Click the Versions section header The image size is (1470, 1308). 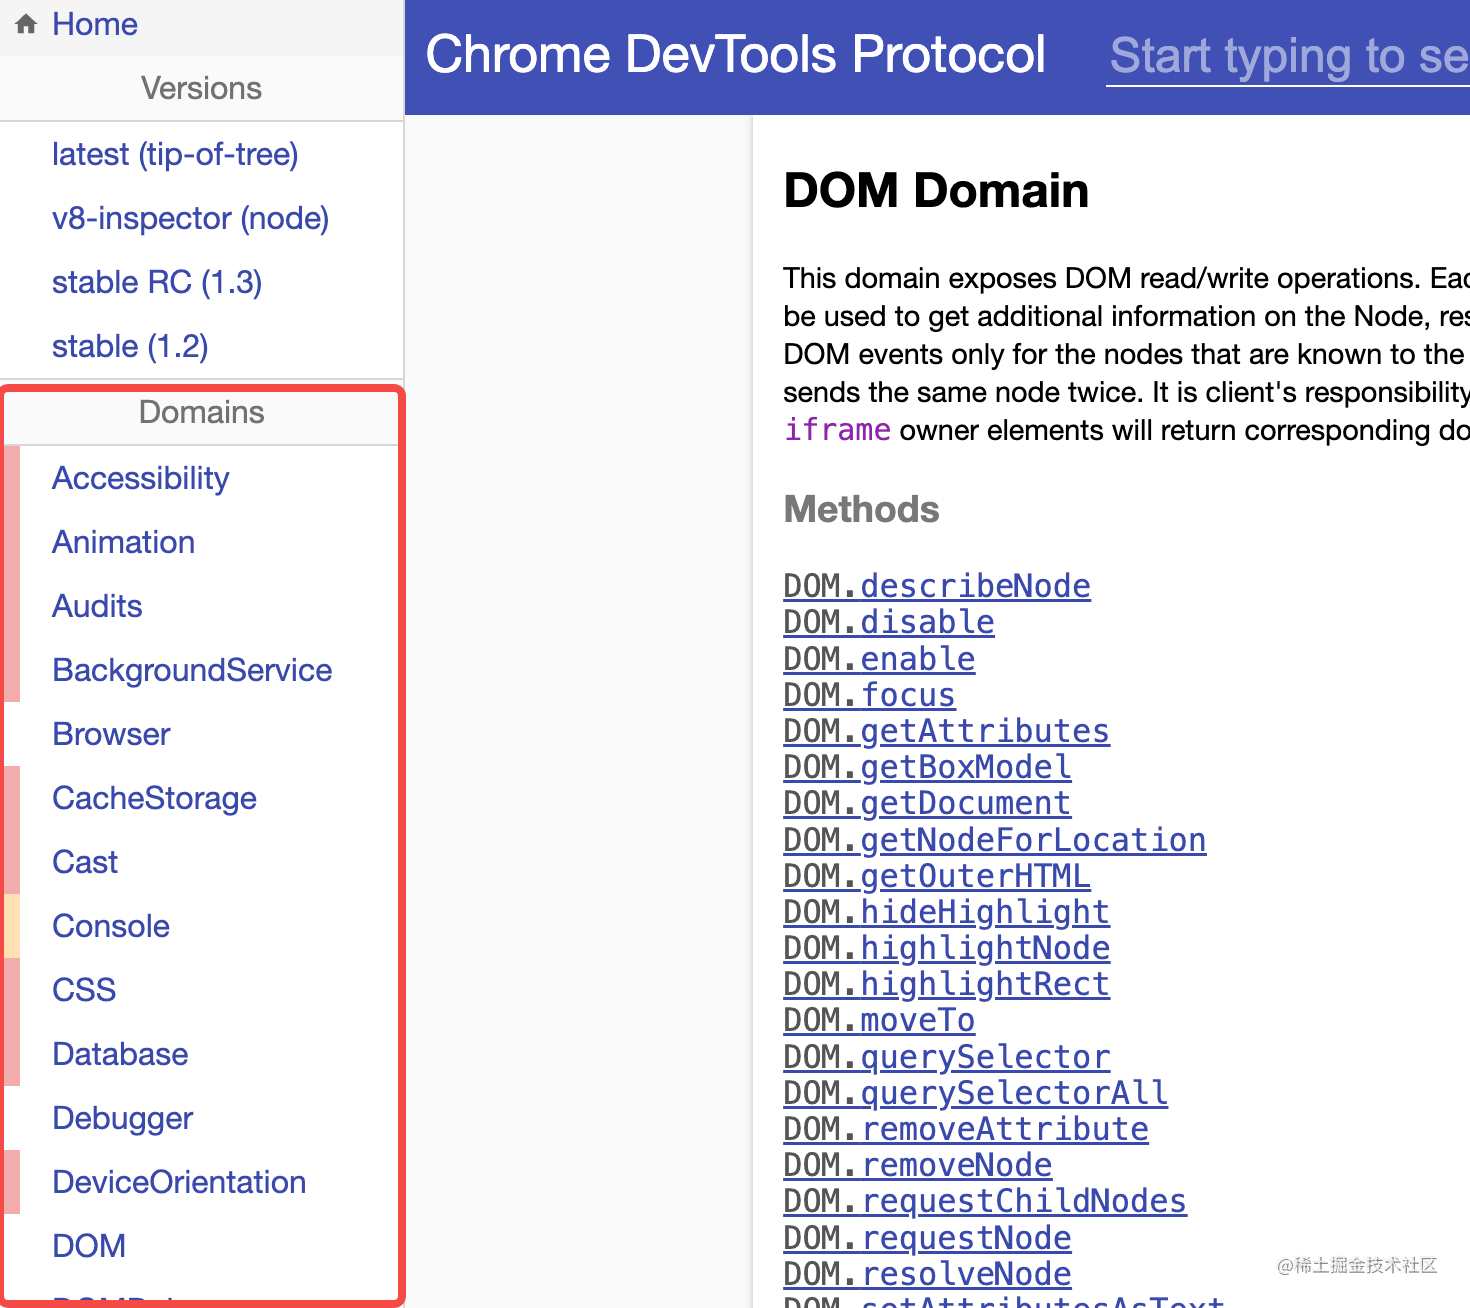(201, 88)
